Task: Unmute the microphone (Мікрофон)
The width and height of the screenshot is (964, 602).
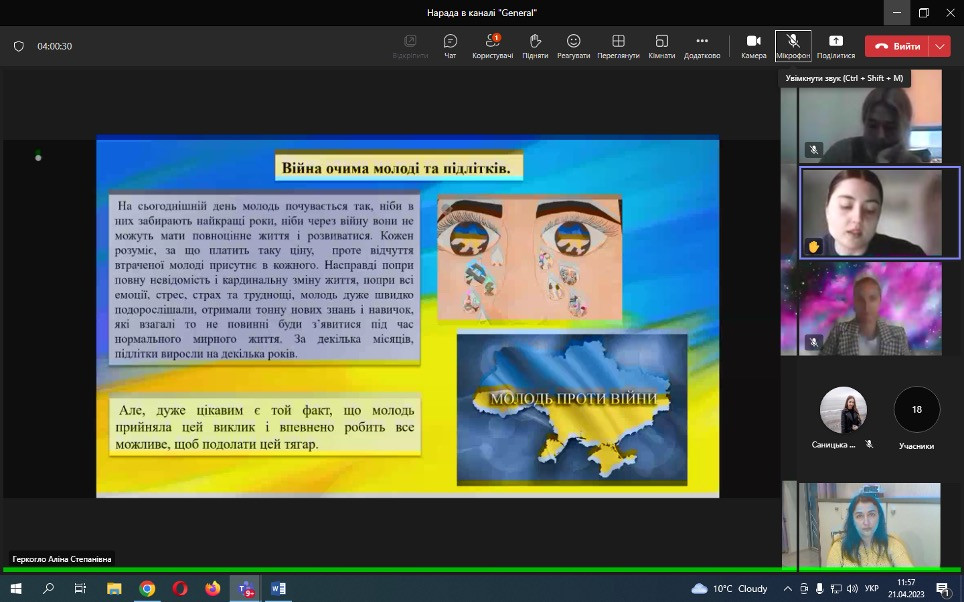Action: pos(793,45)
